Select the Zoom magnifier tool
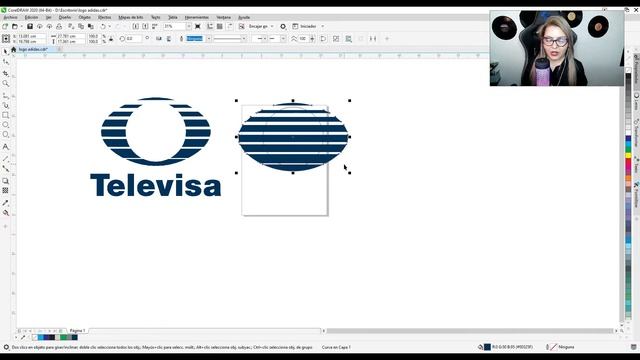Screen dimensions: 640x360 pos(6,83)
